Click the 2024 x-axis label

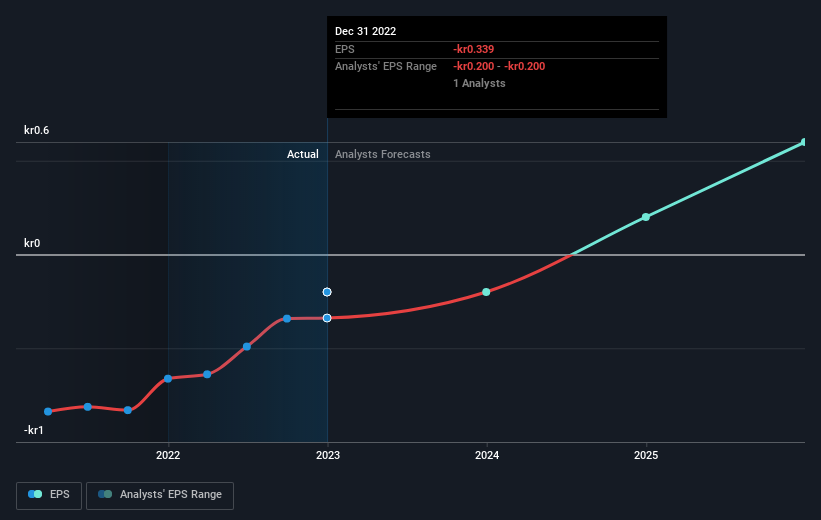pos(487,455)
